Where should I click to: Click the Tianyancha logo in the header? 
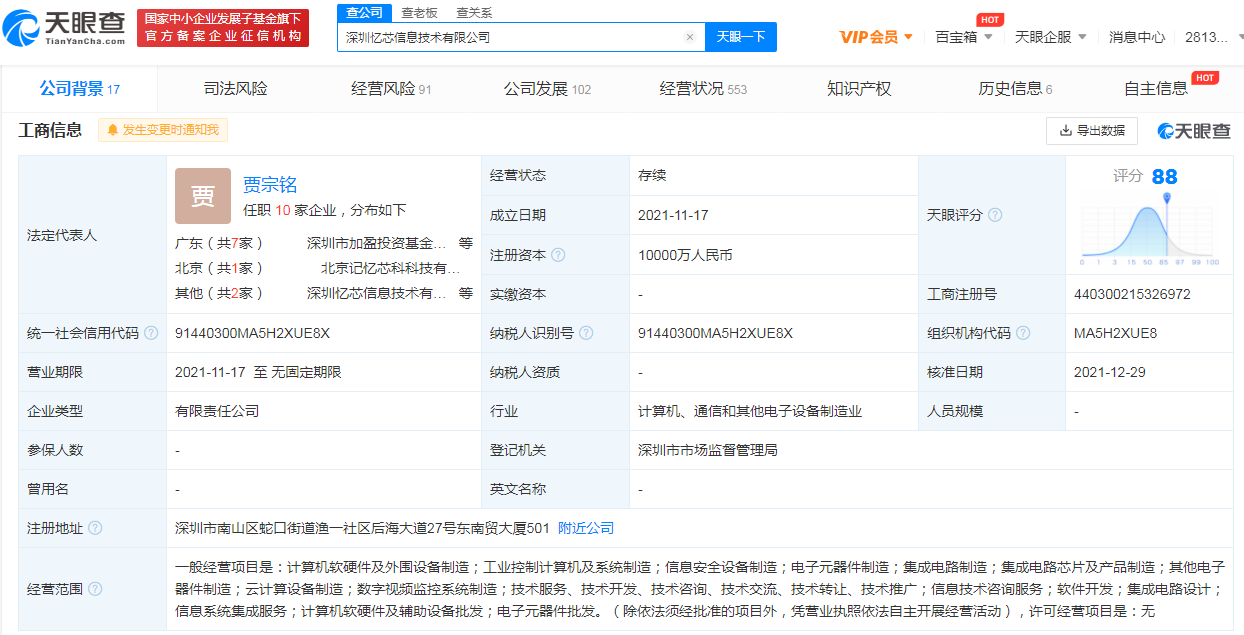pyautogui.click(x=65, y=29)
